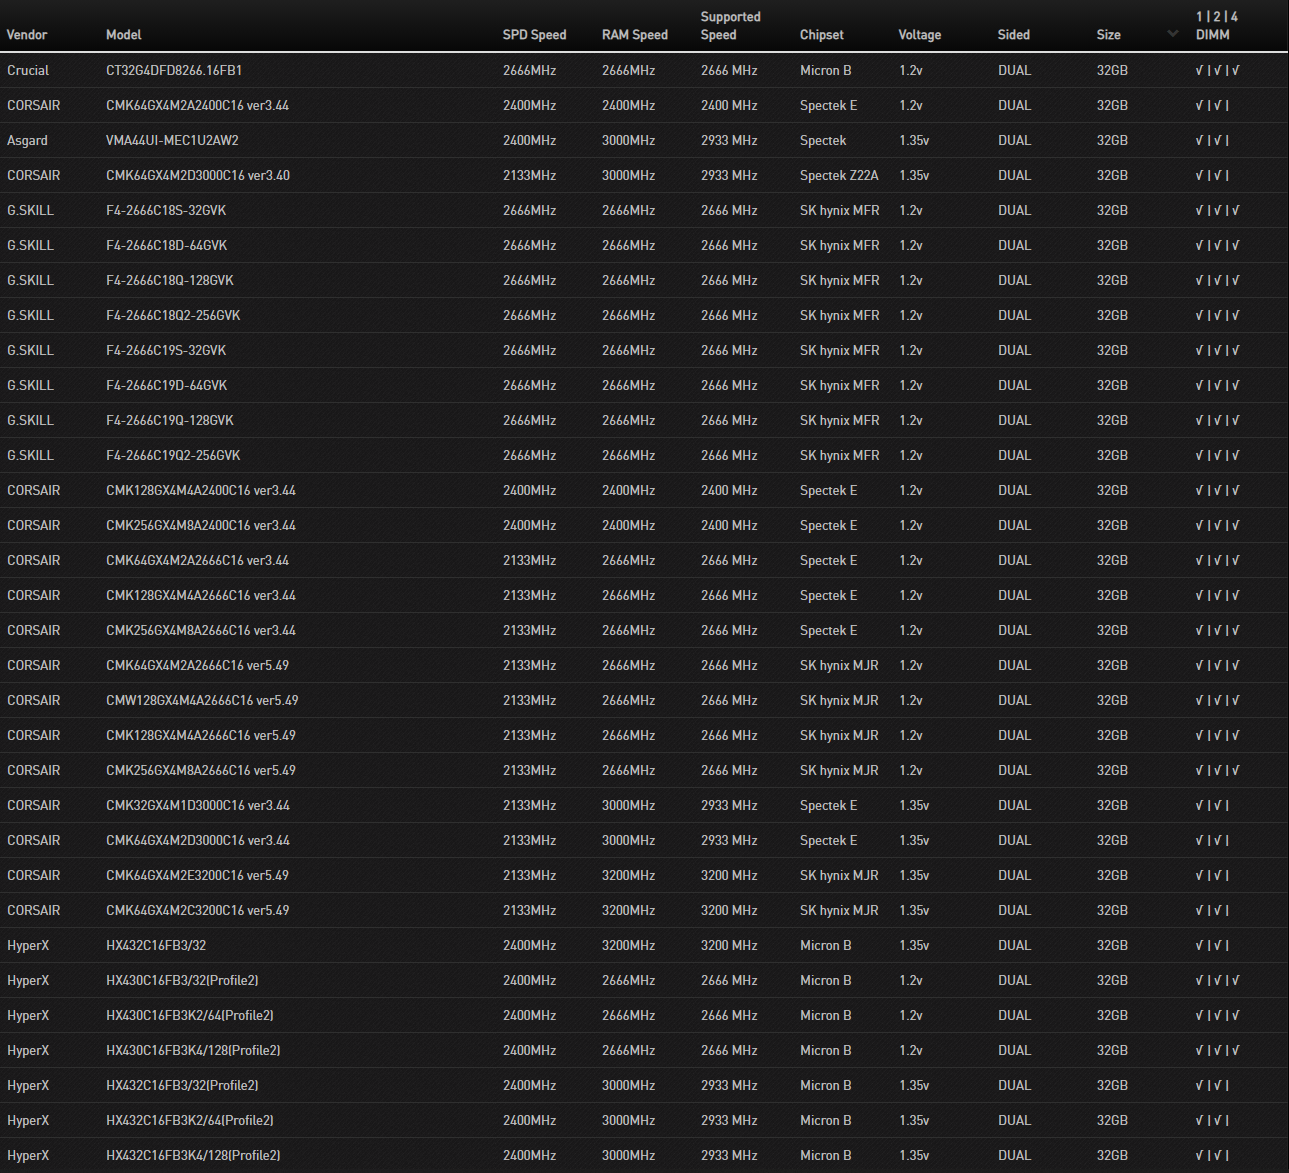
Task: Select model HX432C16FB3K2/64(Profile2)
Action: 190,1121
